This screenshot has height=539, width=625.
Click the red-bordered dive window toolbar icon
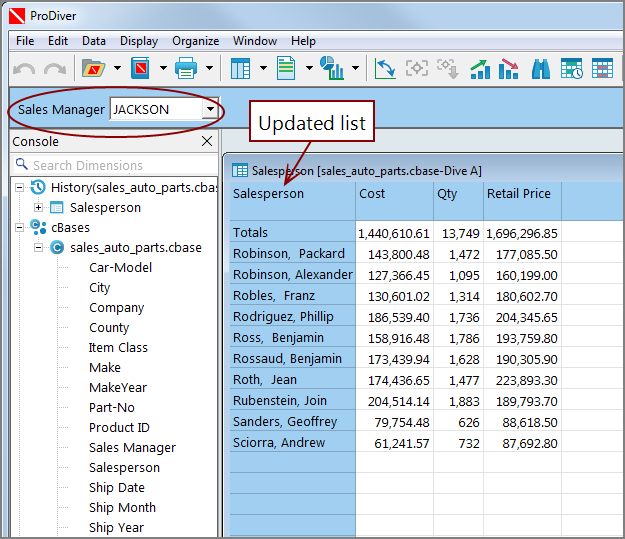point(140,69)
